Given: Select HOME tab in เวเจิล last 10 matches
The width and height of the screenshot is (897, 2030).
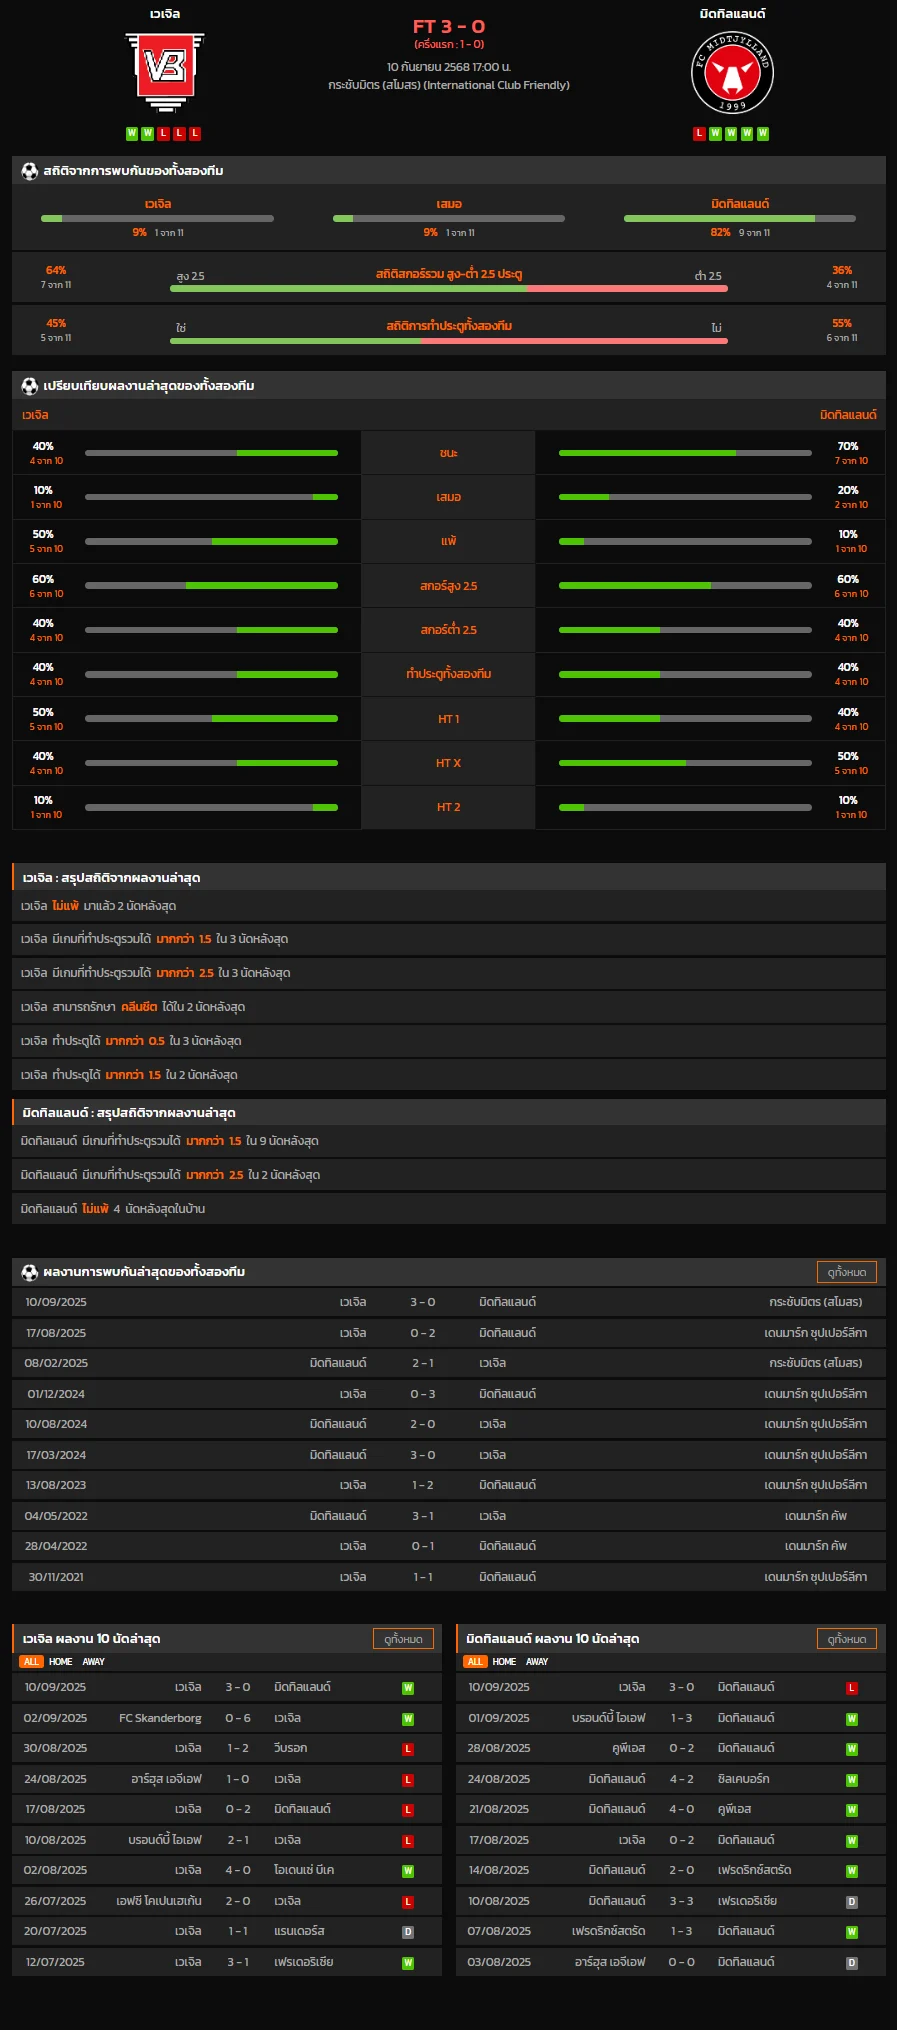Looking at the screenshot, I should [x=61, y=1661].
